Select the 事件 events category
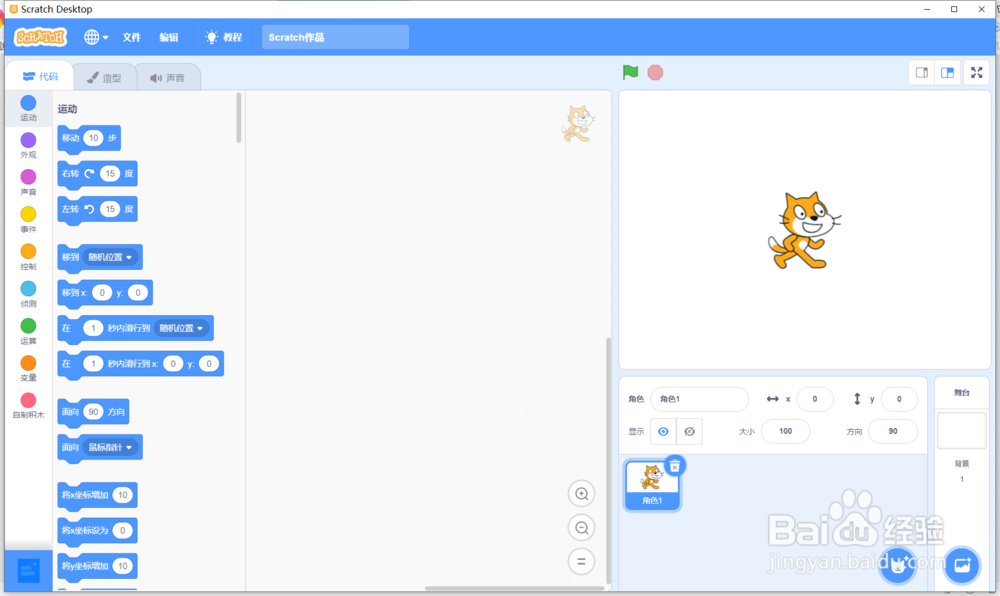The height and width of the screenshot is (596, 1000). pos(28,220)
